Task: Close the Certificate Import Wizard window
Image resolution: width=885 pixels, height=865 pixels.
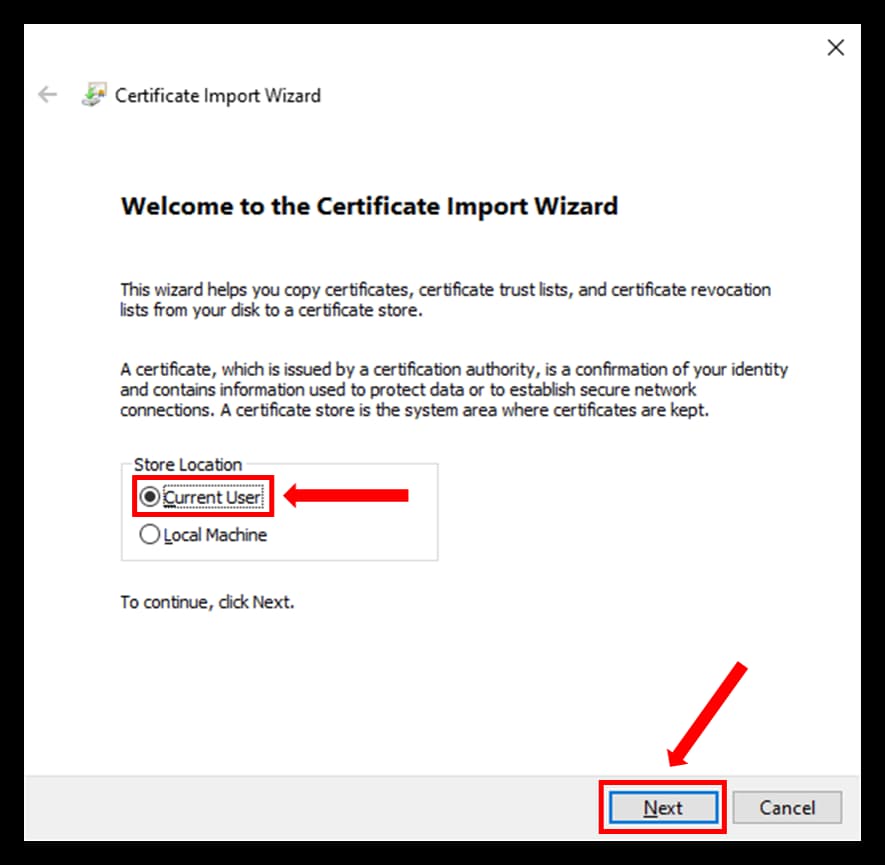Action: tap(836, 47)
